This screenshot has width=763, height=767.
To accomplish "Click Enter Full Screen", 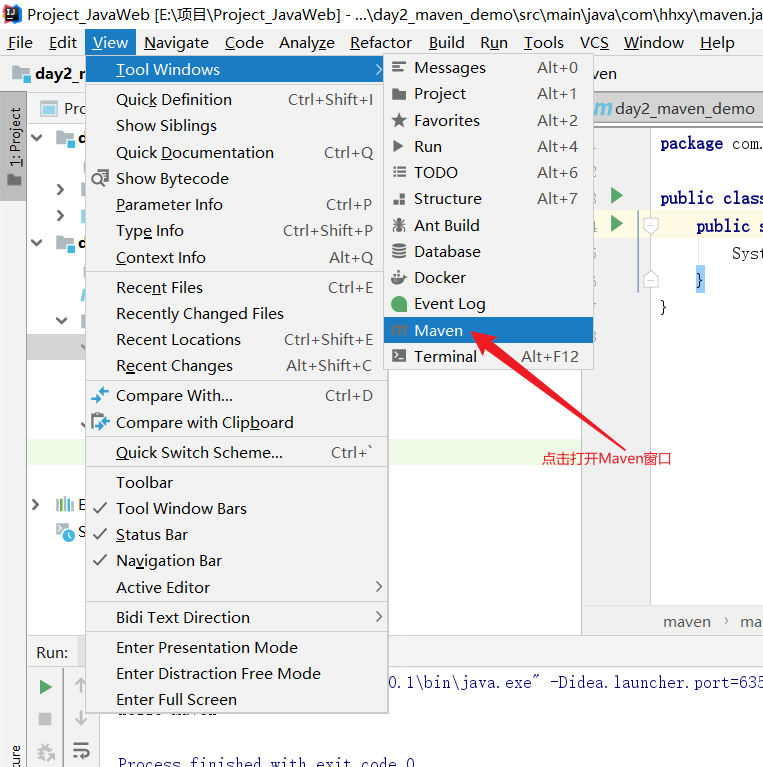I will coord(237,699).
